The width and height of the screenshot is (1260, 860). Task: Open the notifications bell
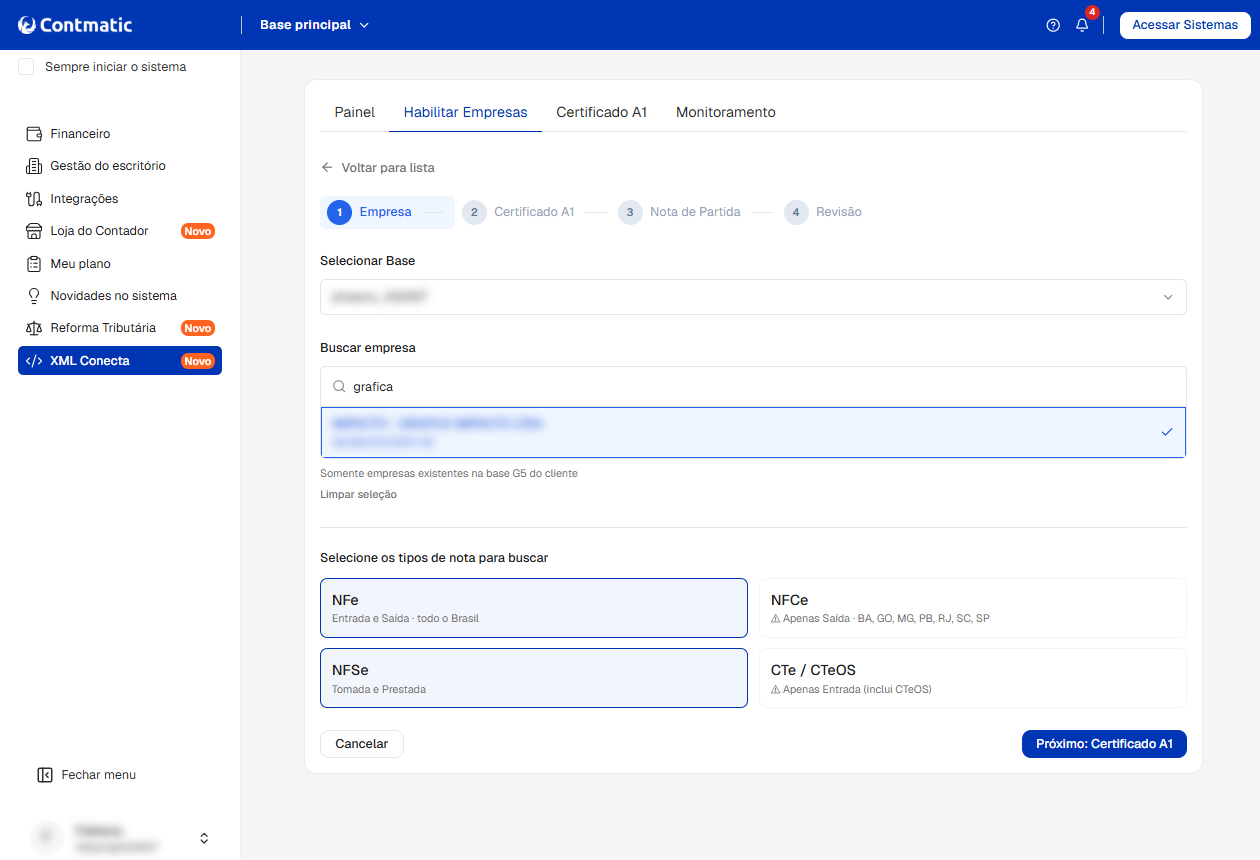(x=1082, y=25)
